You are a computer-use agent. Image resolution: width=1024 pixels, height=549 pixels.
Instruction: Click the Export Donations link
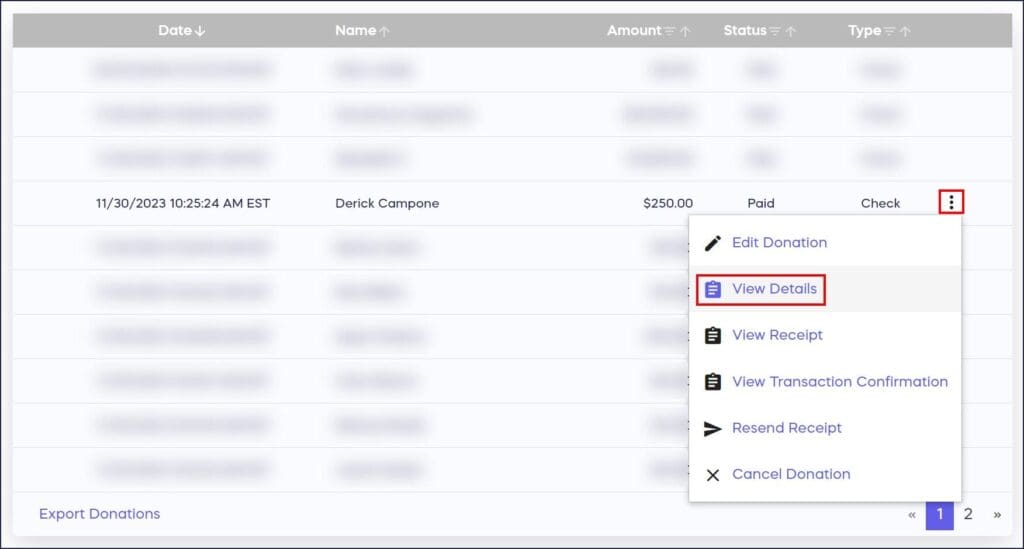tap(99, 514)
